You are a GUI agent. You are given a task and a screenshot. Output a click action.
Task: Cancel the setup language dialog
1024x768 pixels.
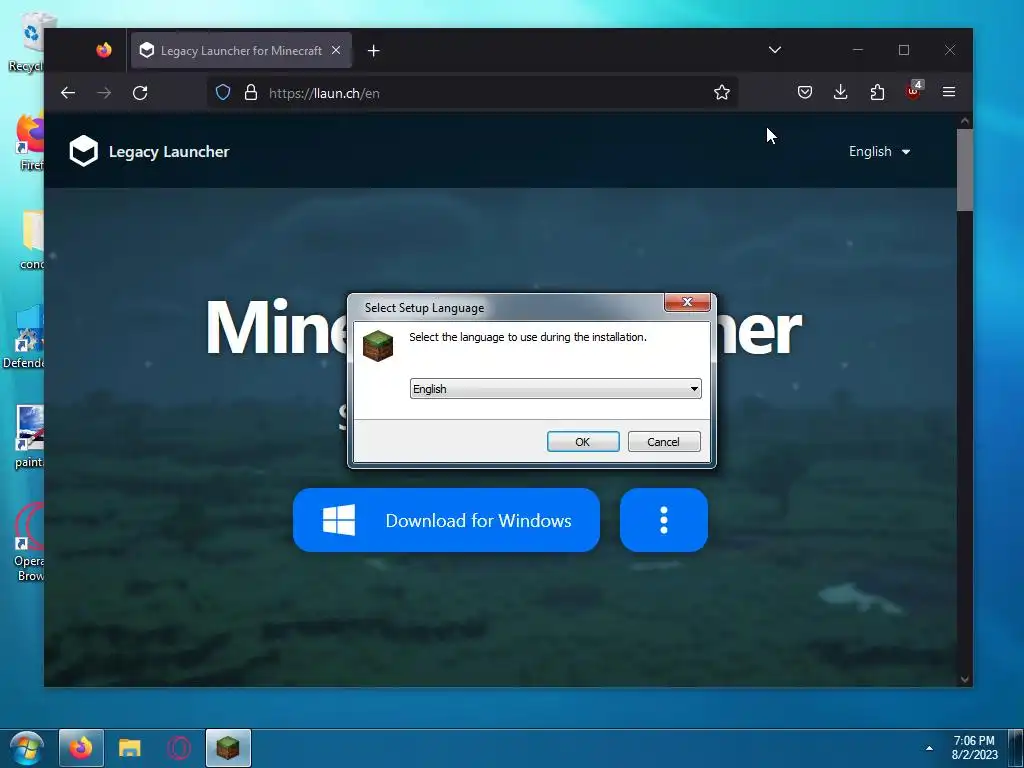point(664,442)
